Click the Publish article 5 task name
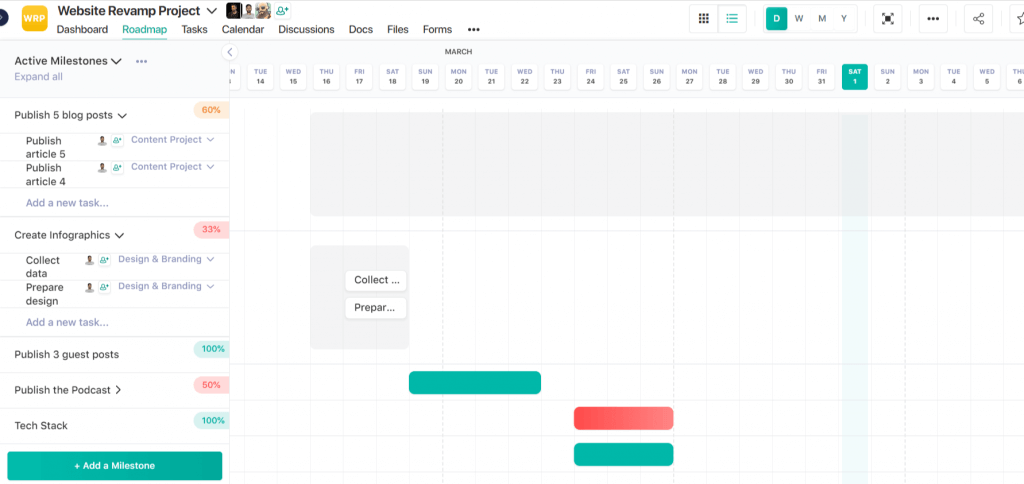The height and width of the screenshot is (484, 1024). tap(46, 148)
